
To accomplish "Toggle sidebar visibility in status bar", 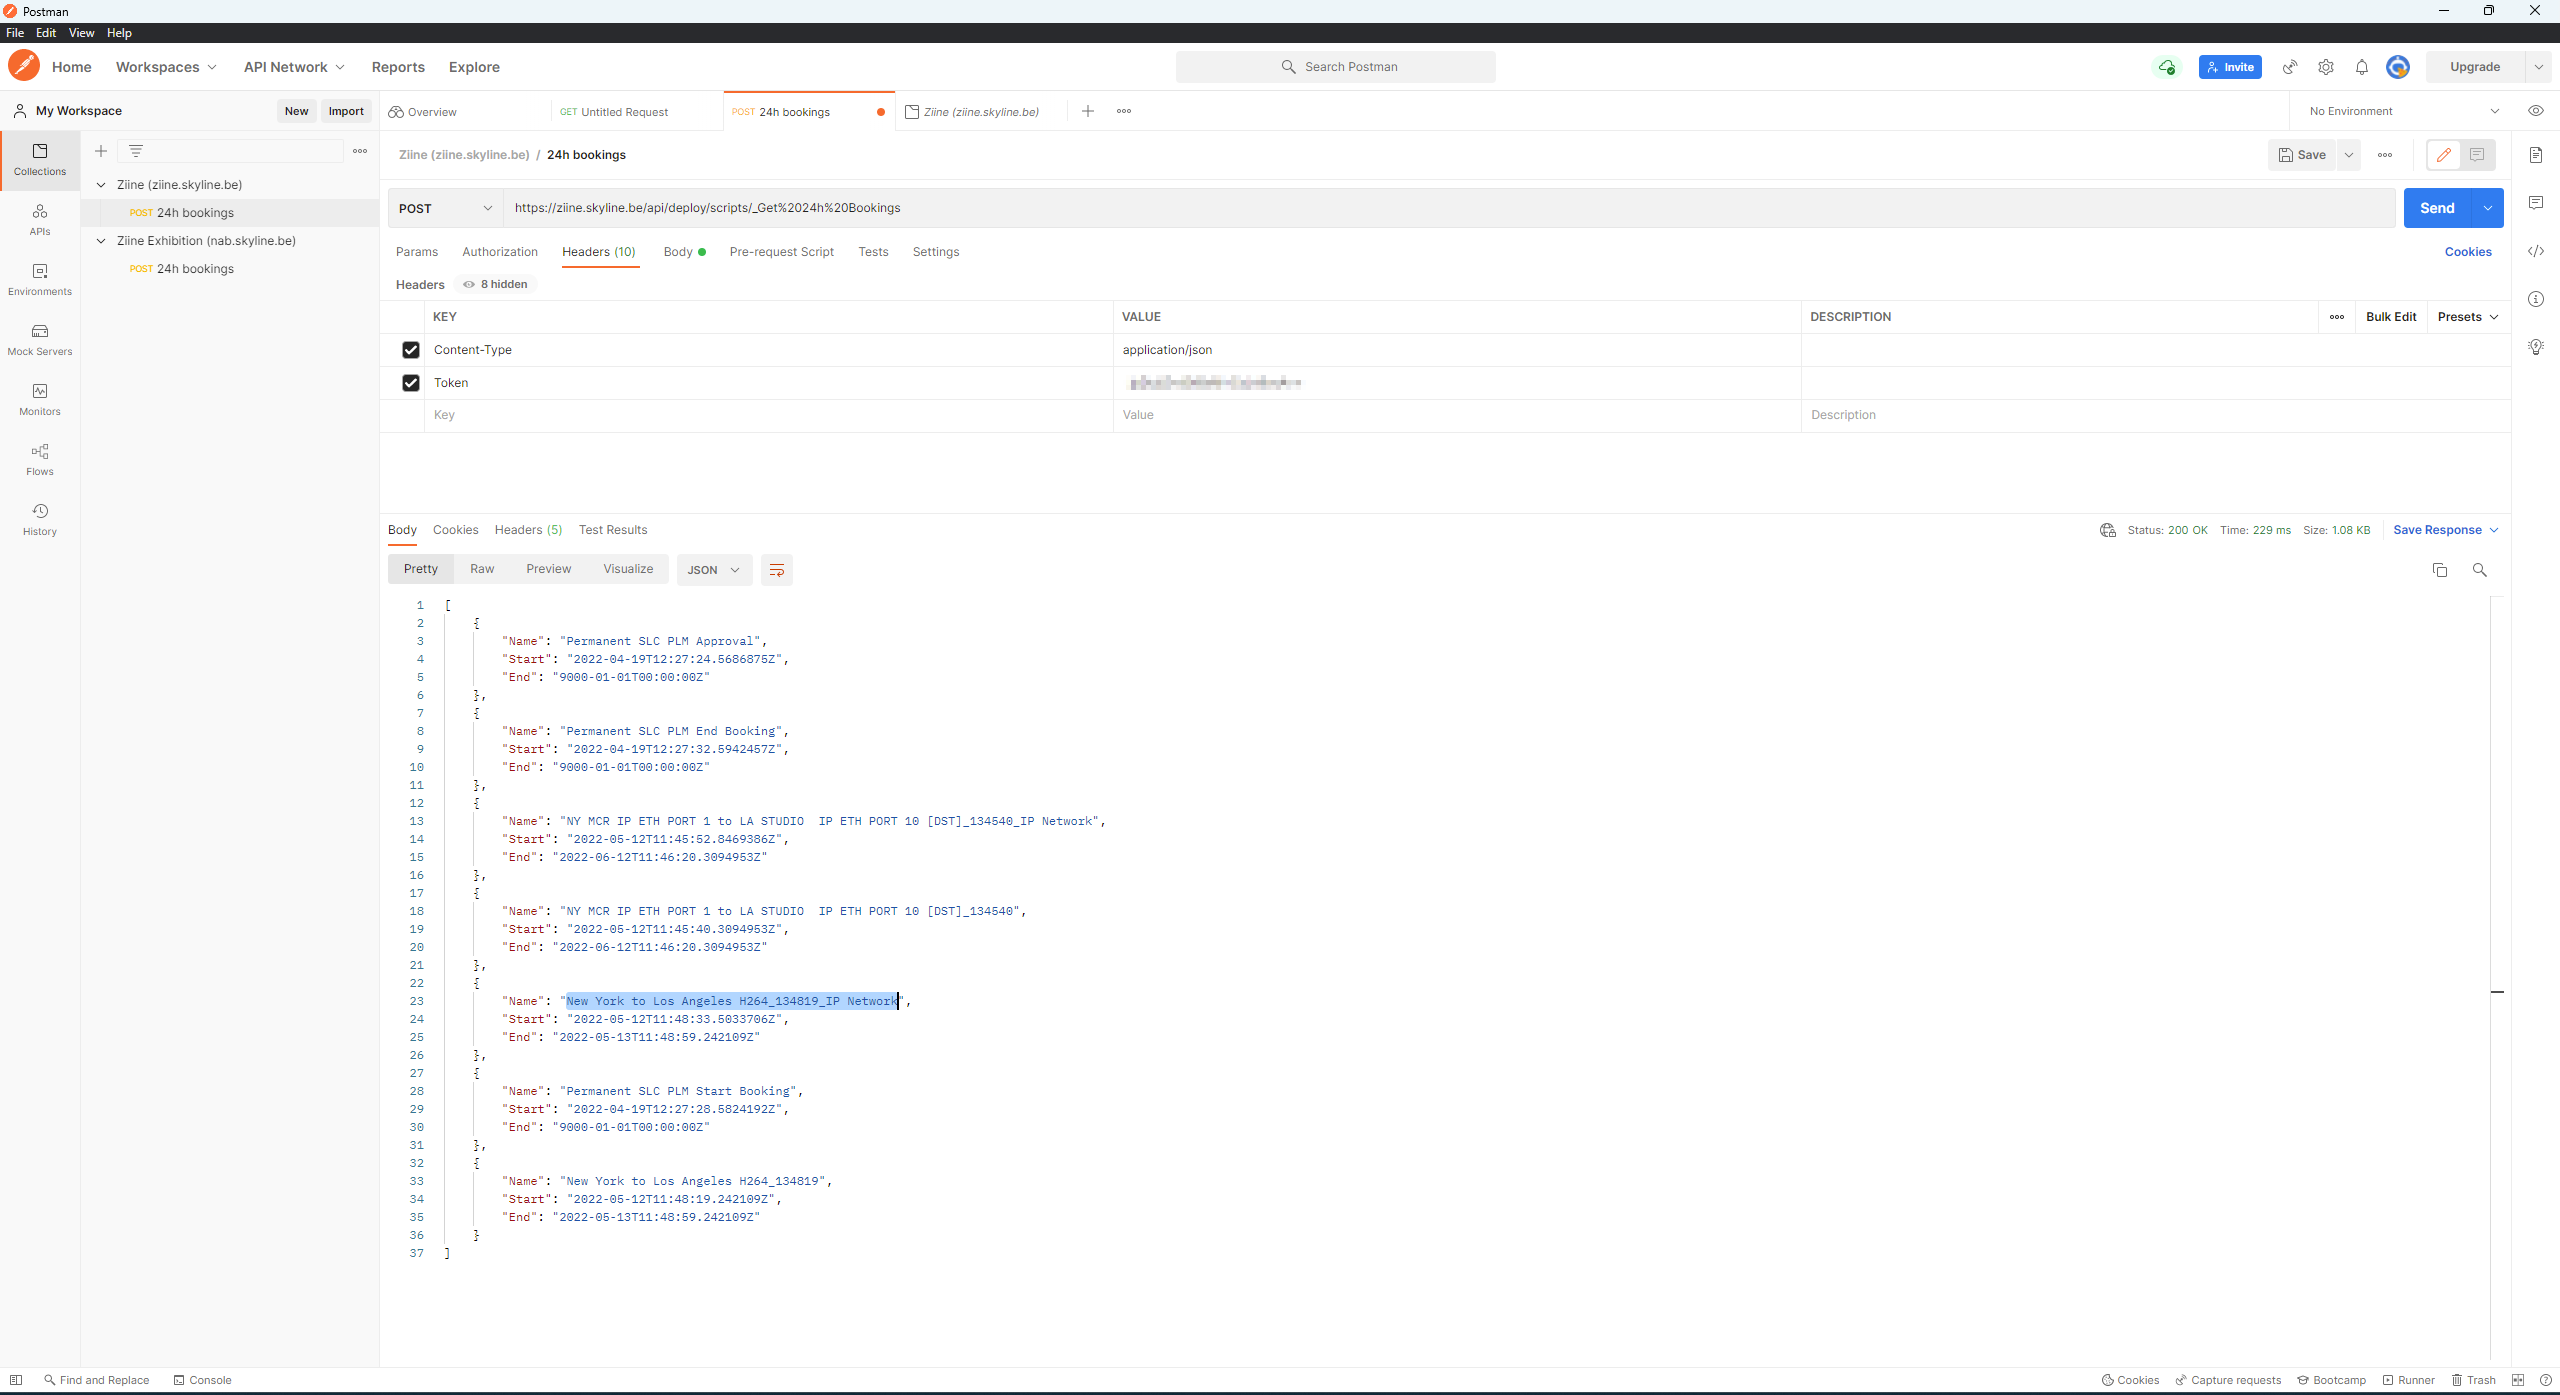I will pyautogui.click(x=16, y=1380).
